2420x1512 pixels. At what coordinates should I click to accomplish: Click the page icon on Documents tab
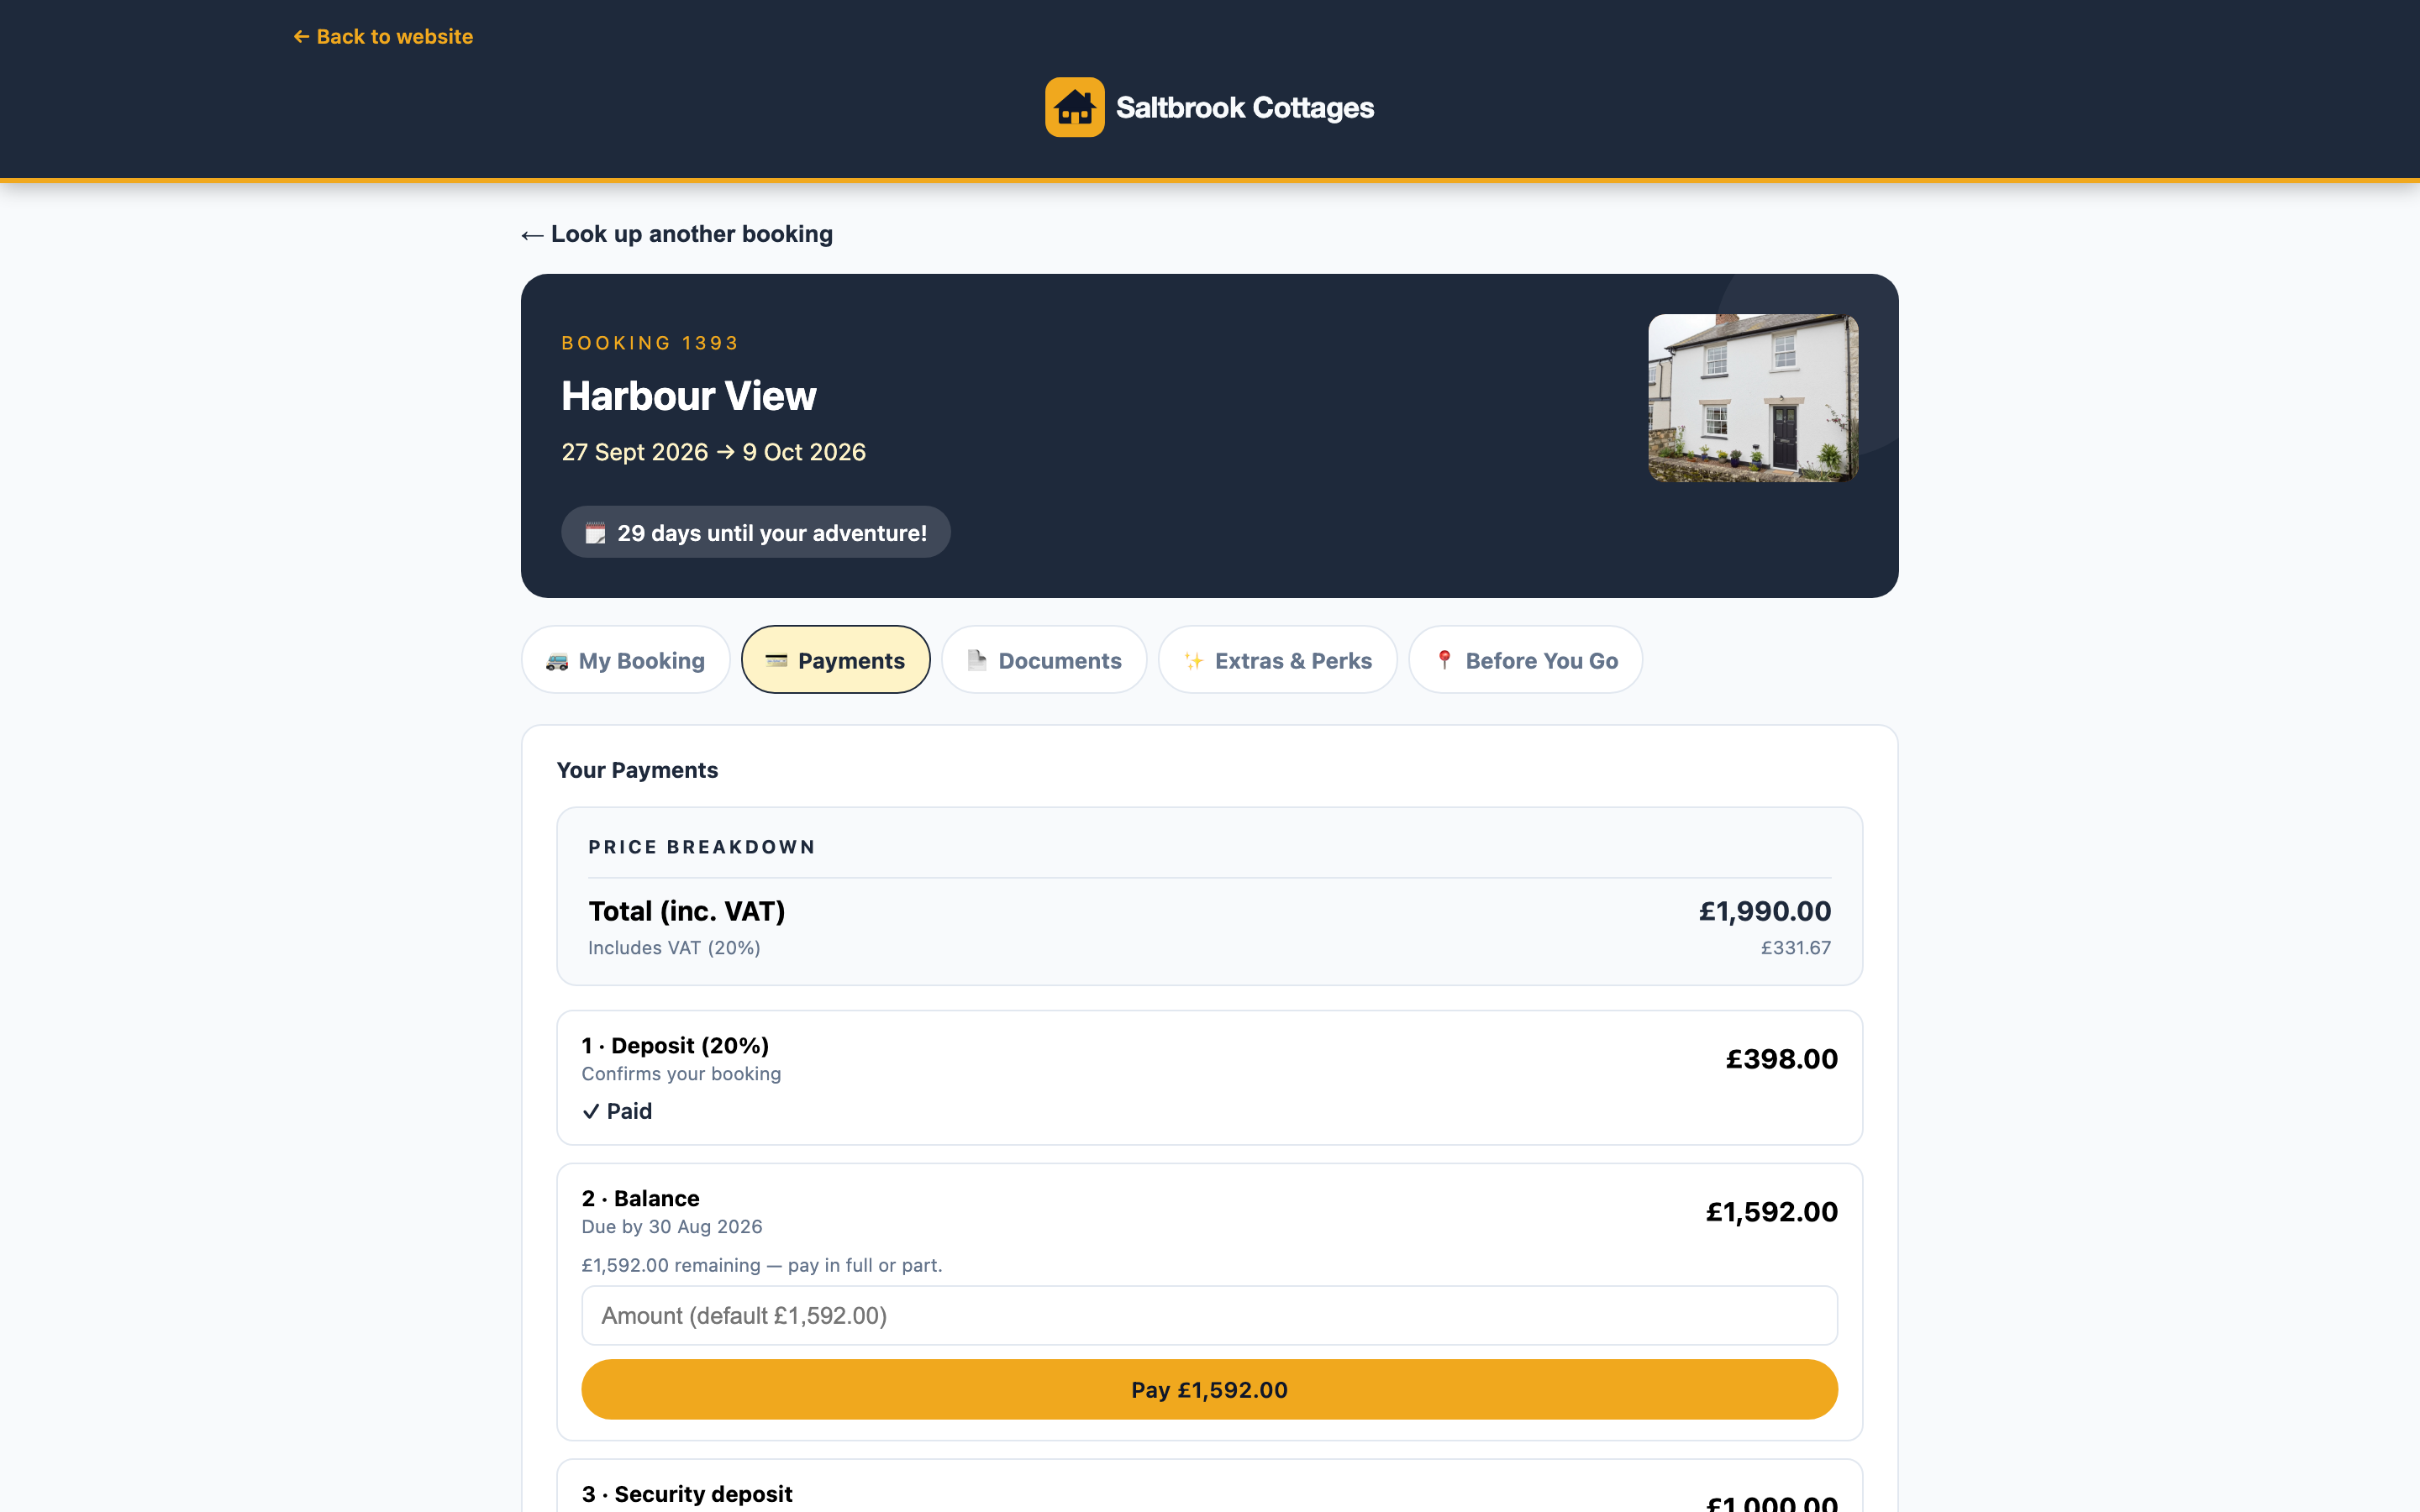click(x=977, y=661)
